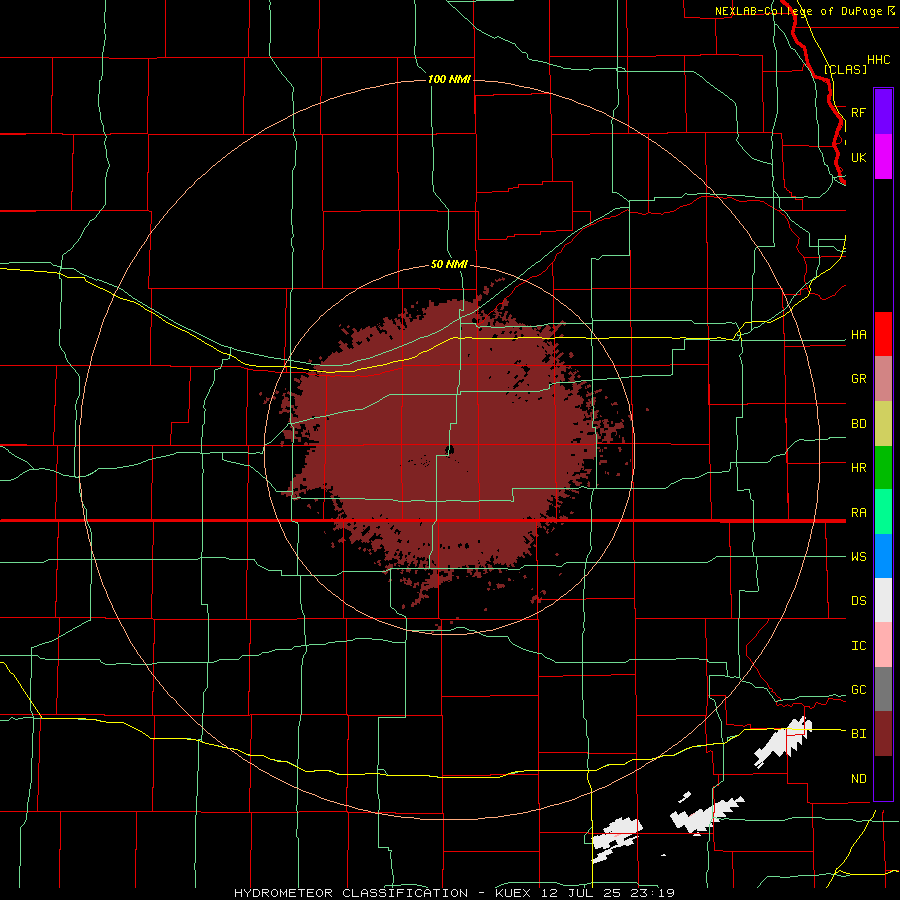Image resolution: width=900 pixels, height=900 pixels.
Task: Click the black radar site dot at center
Action: 450,449
